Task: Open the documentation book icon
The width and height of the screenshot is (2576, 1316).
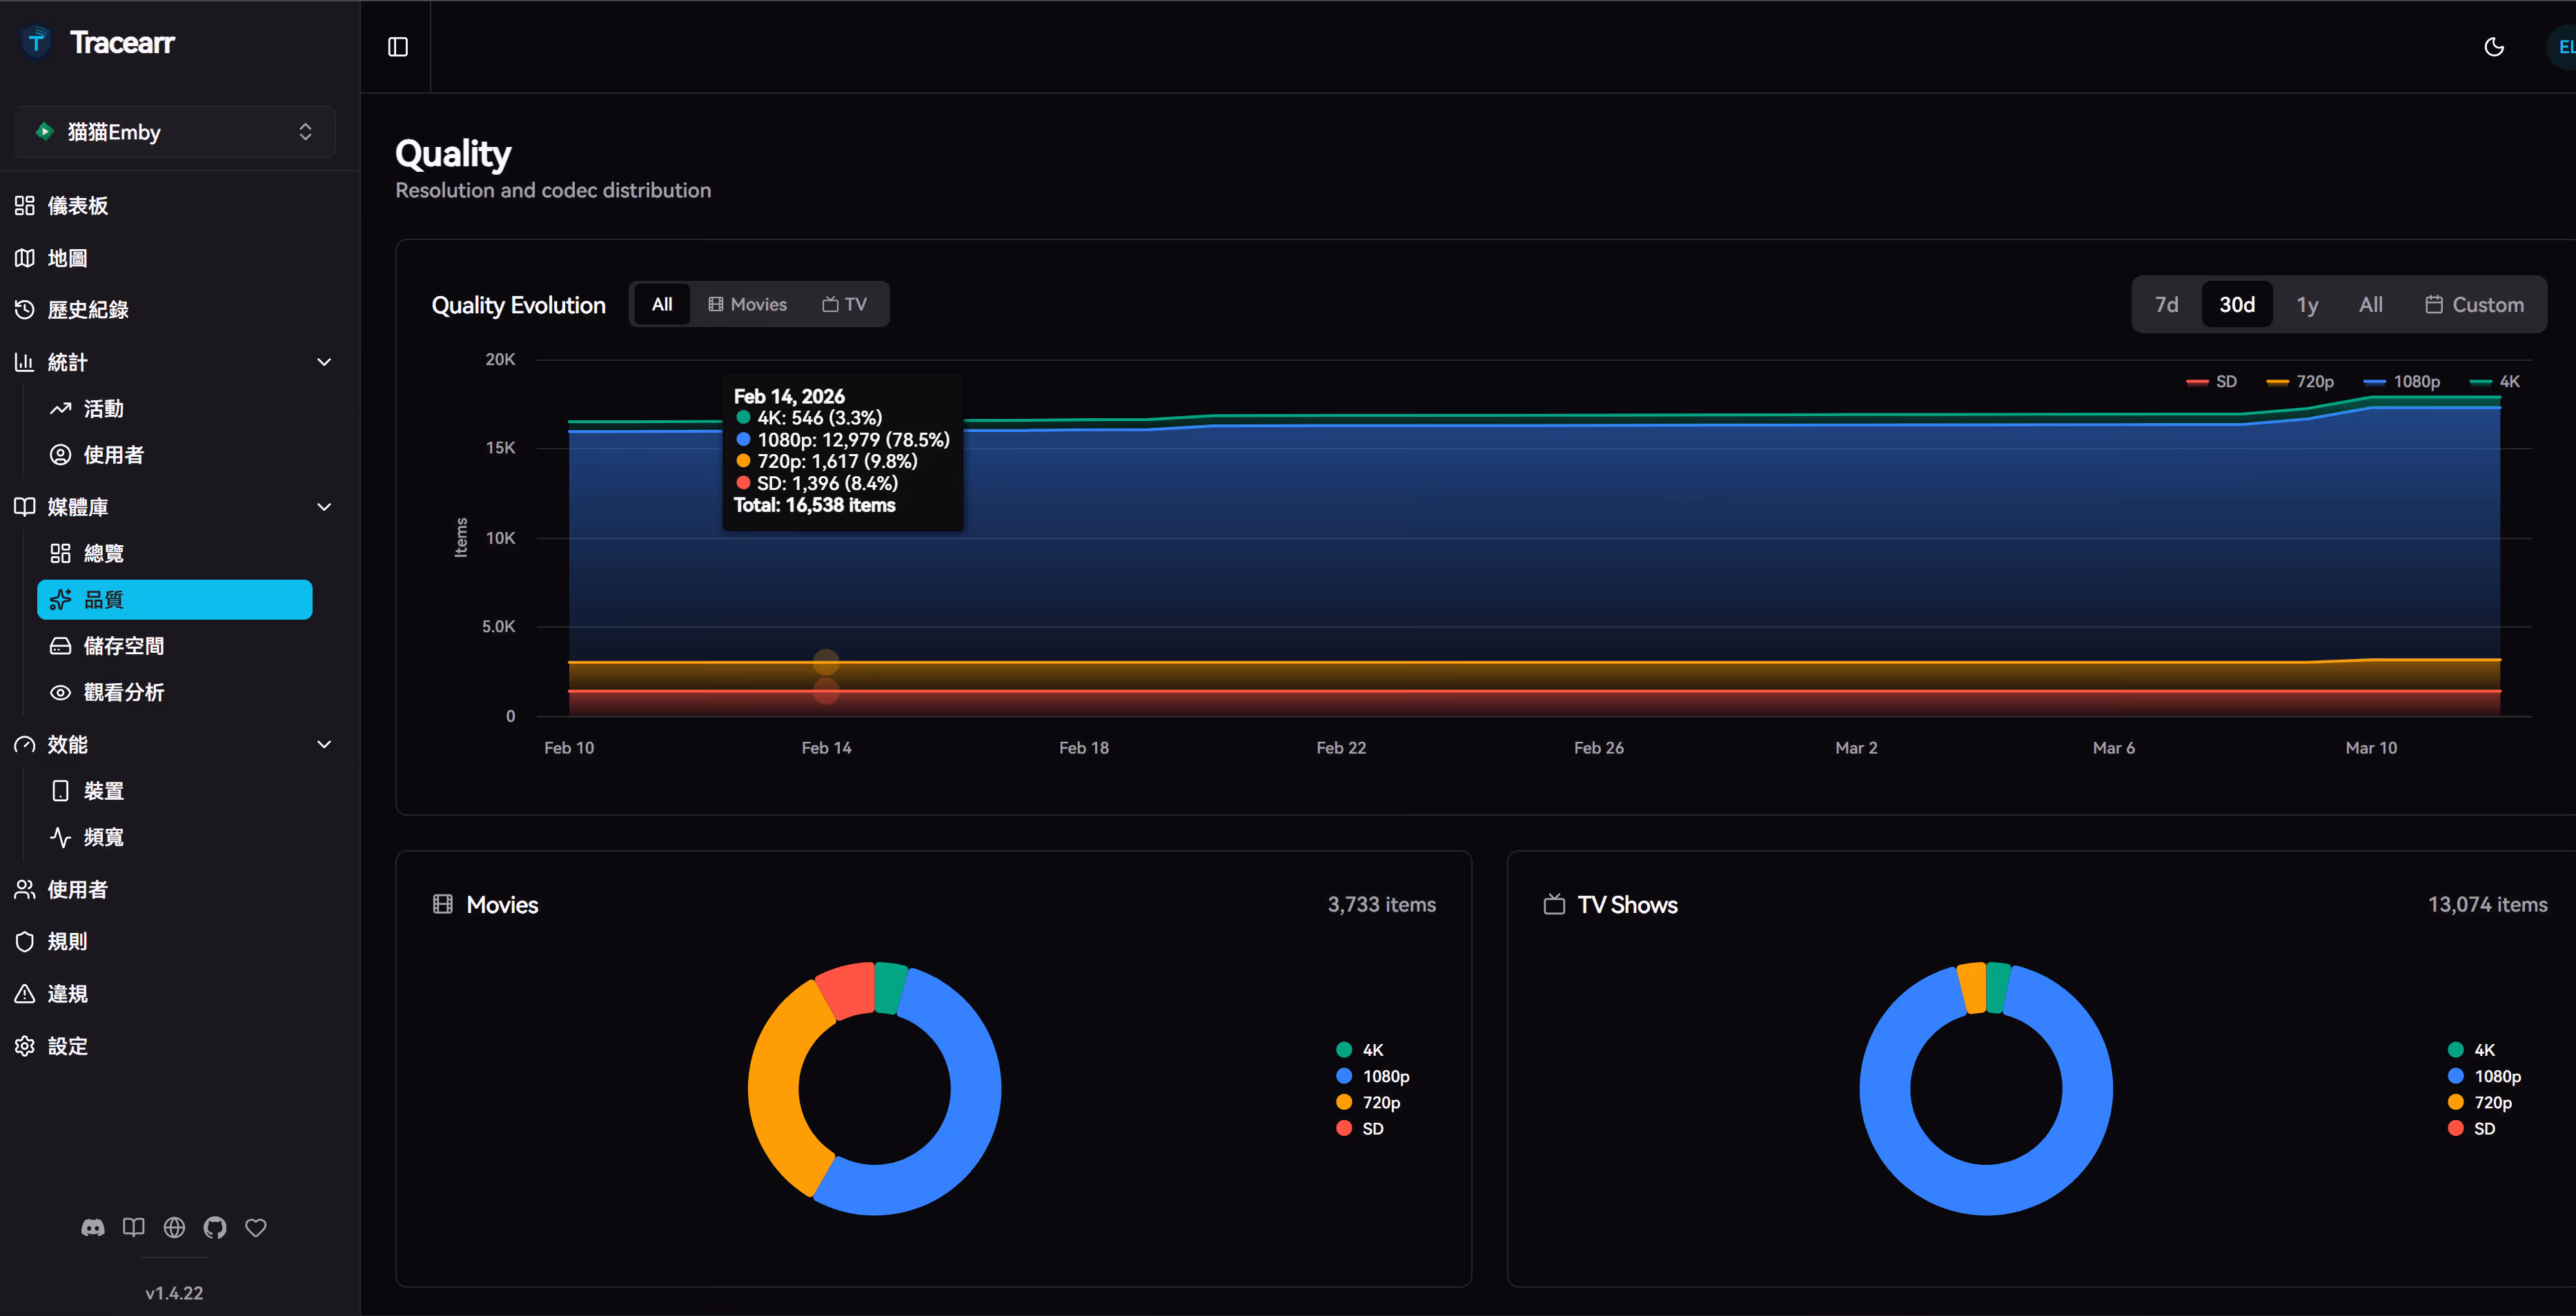Action: click(x=134, y=1227)
